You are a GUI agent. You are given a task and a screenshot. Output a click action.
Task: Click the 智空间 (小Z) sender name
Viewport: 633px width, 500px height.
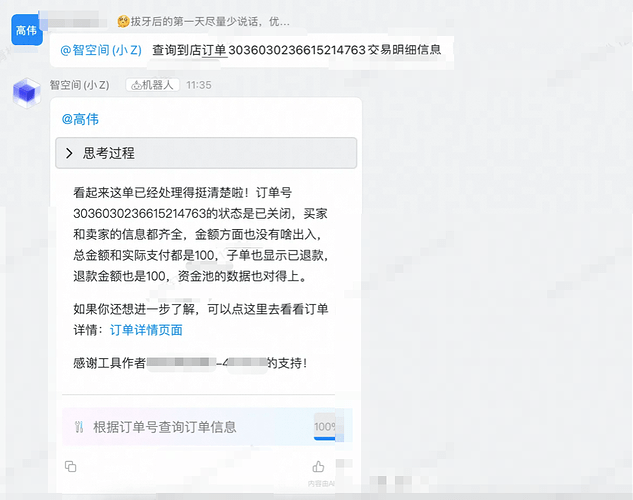click(80, 85)
